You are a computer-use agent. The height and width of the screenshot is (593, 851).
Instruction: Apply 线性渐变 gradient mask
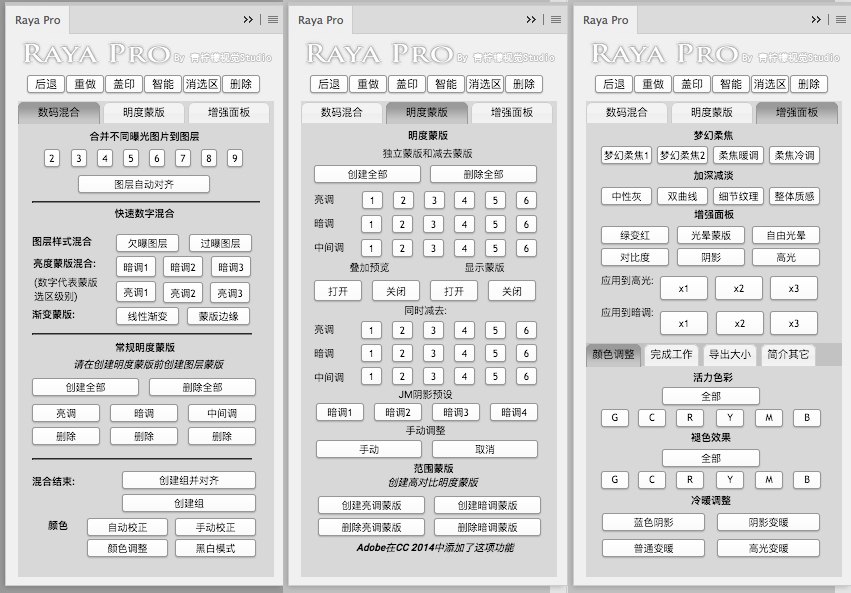click(x=148, y=316)
